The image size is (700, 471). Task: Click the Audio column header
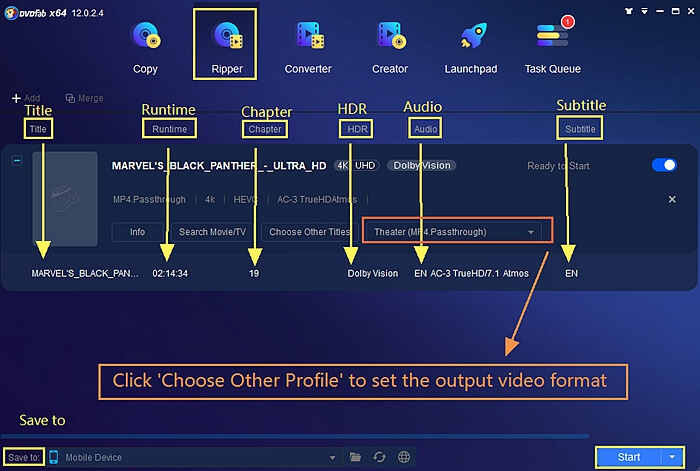(x=425, y=129)
